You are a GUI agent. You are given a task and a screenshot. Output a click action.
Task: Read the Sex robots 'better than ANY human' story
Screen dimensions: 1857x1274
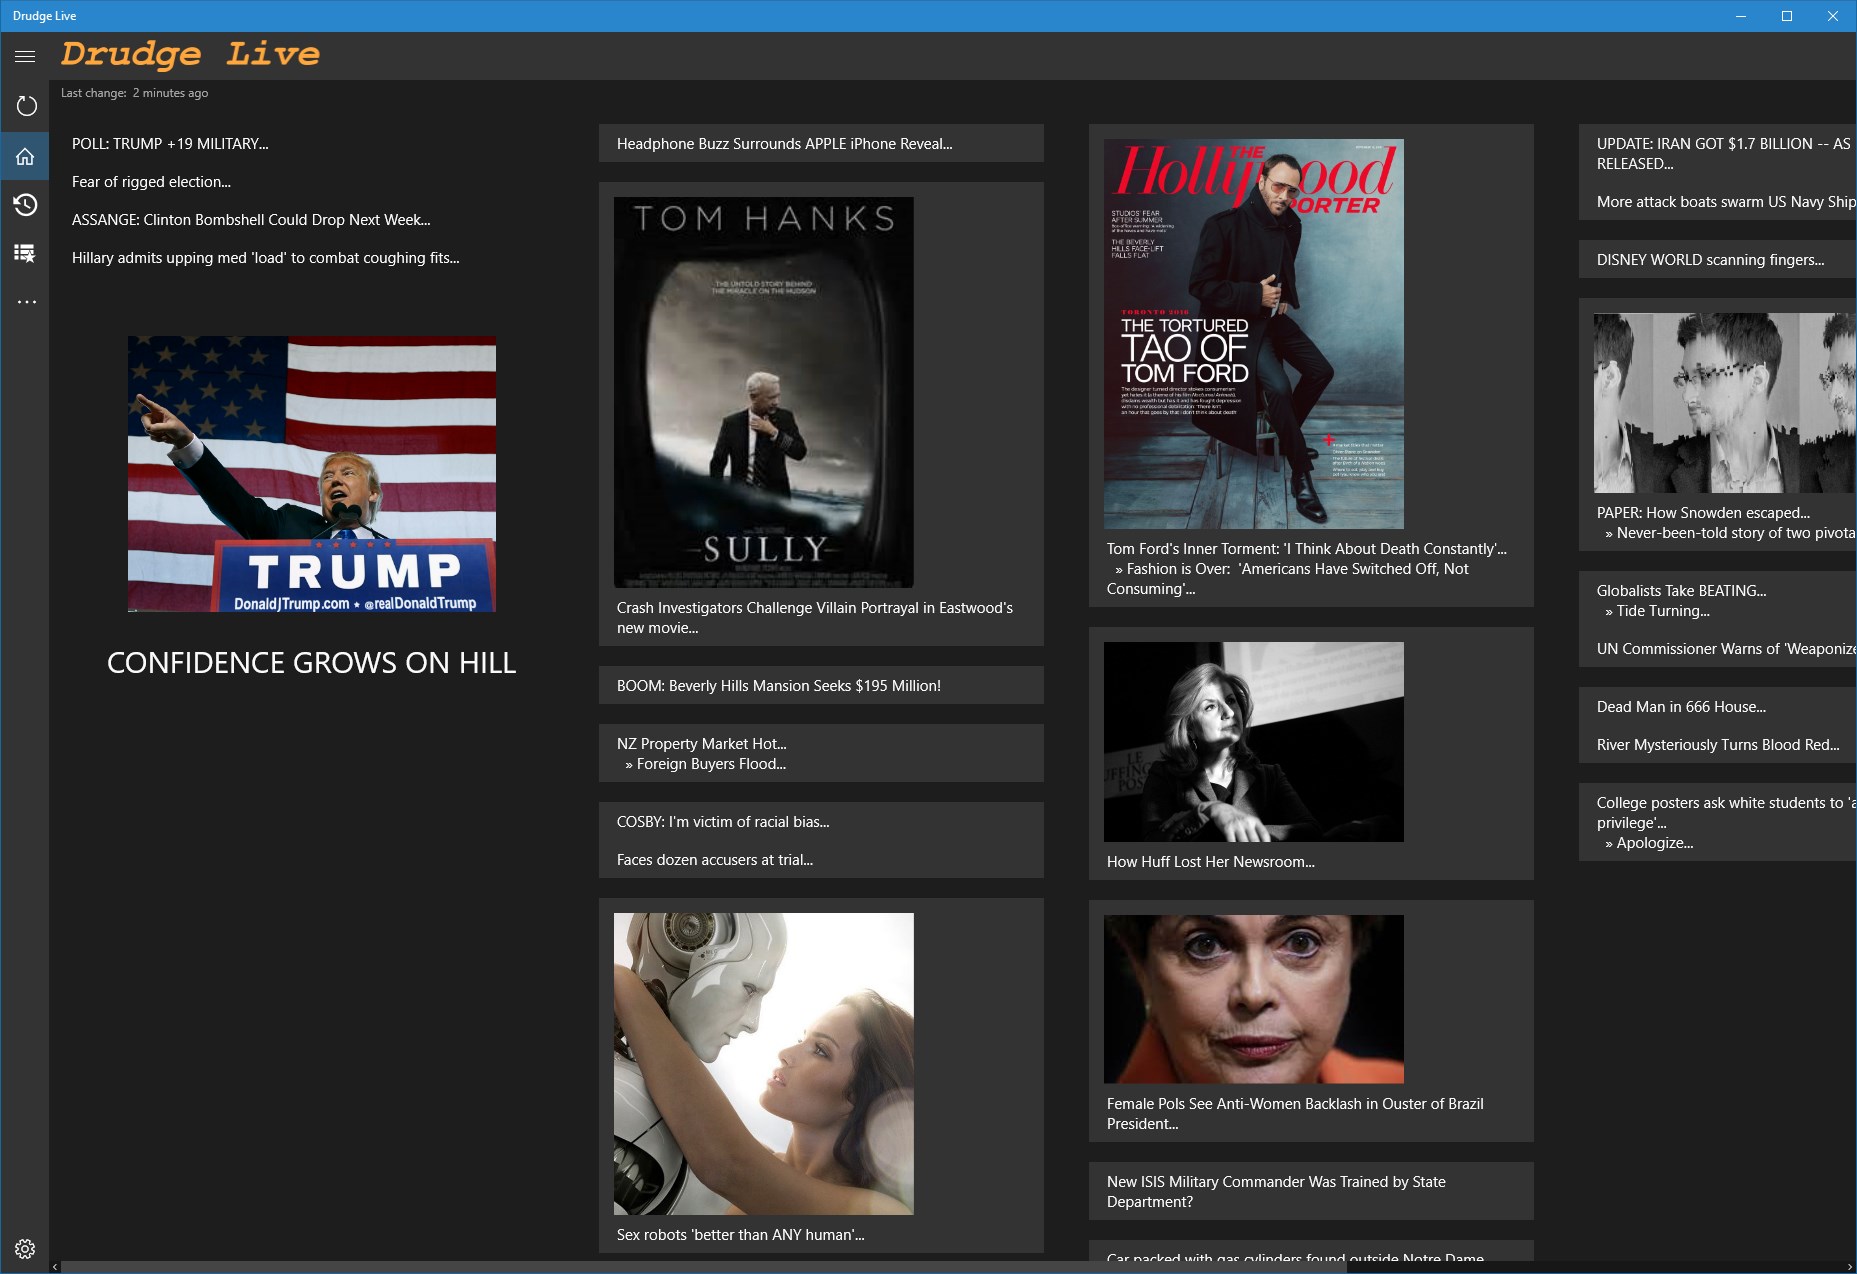tap(740, 1234)
